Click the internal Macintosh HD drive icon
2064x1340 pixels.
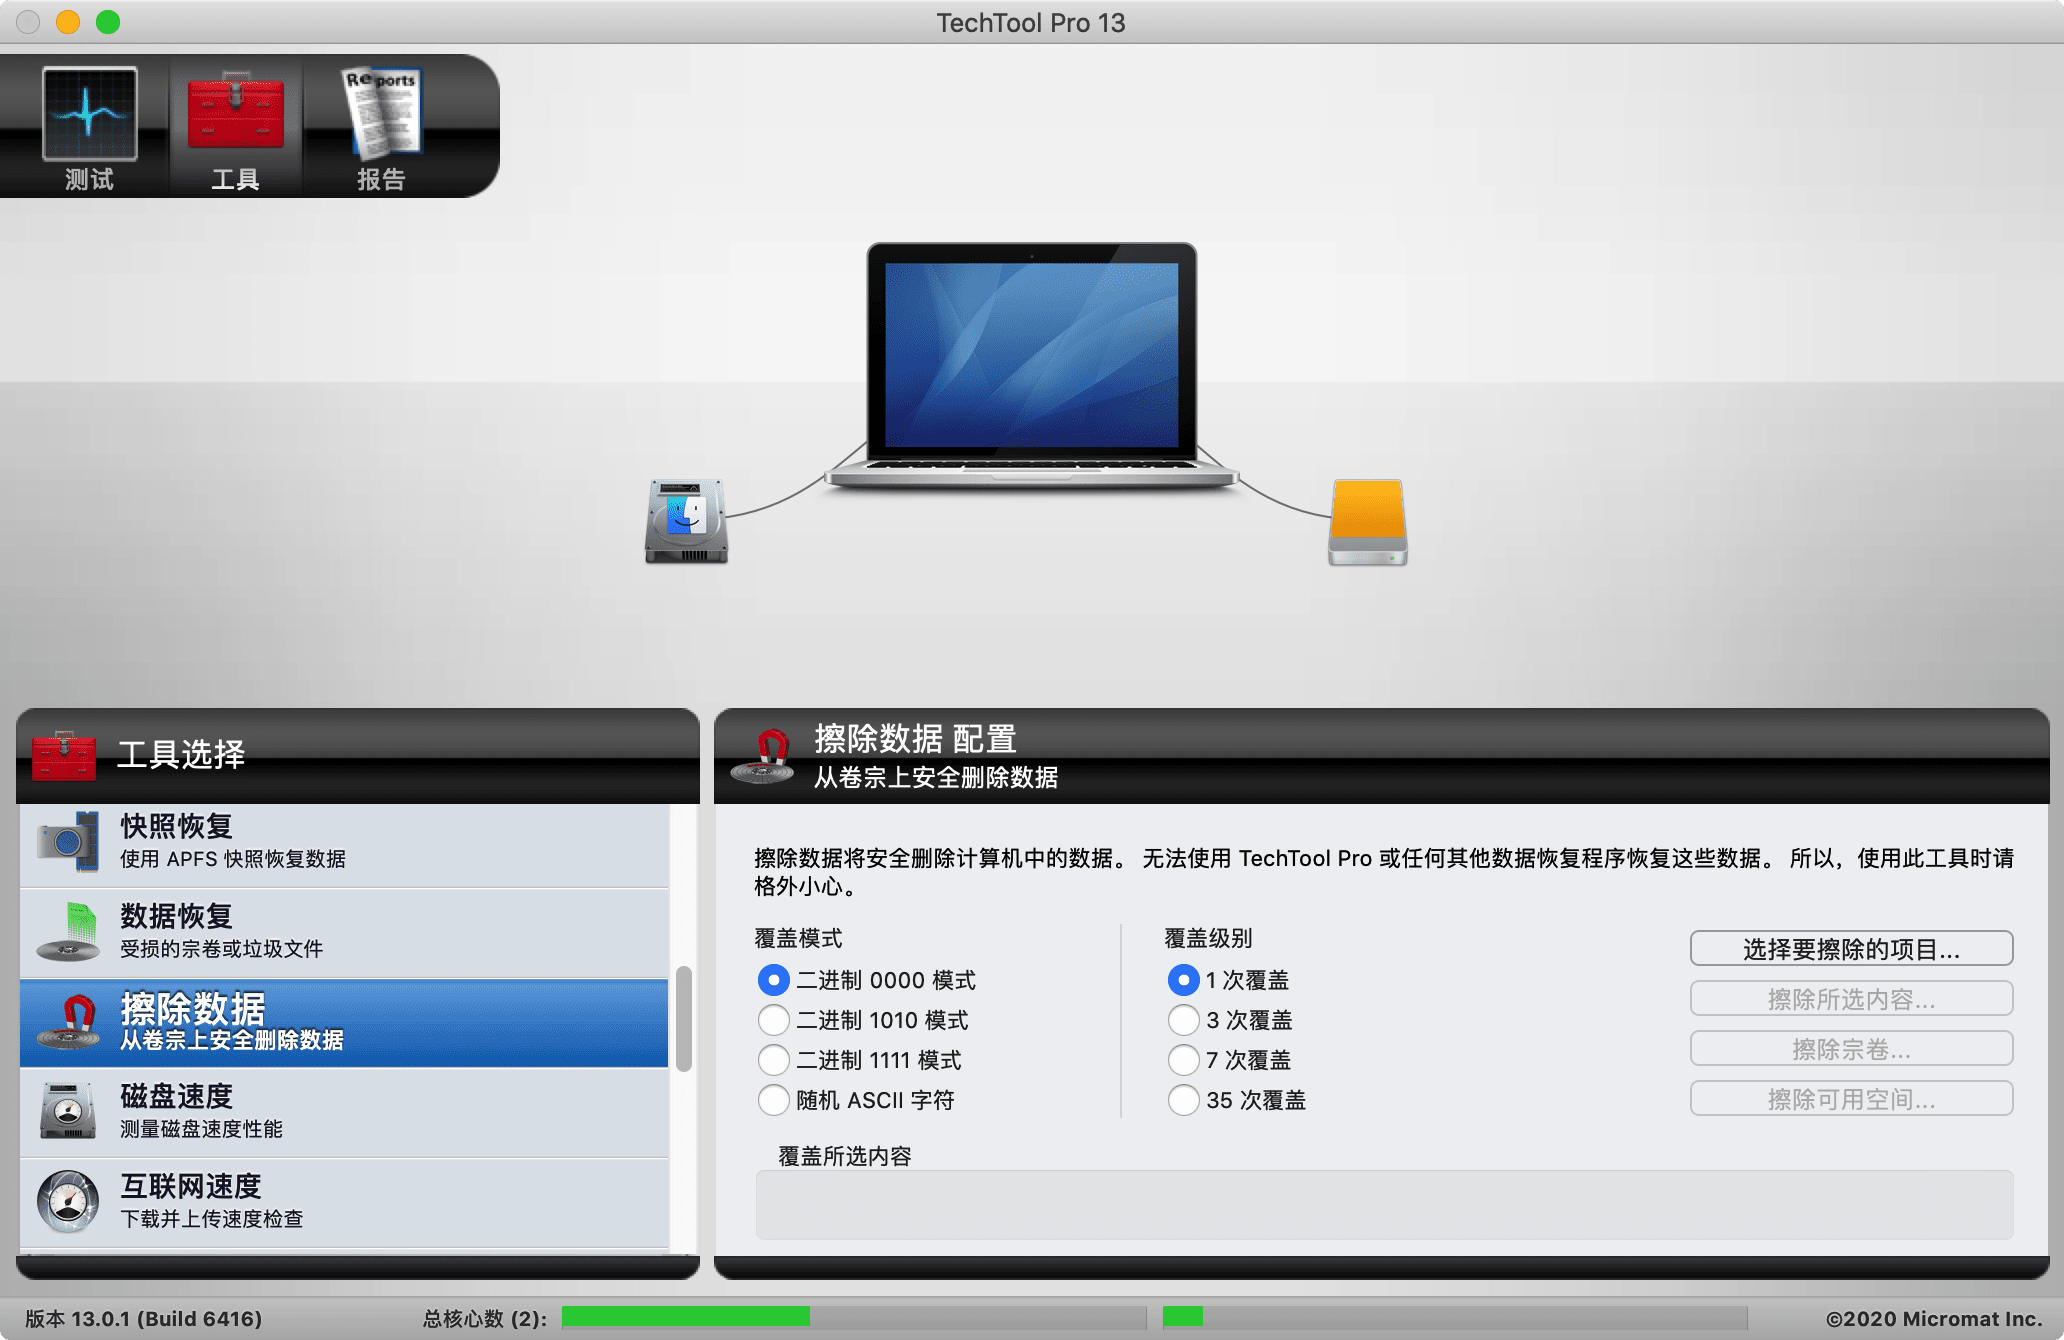[686, 521]
